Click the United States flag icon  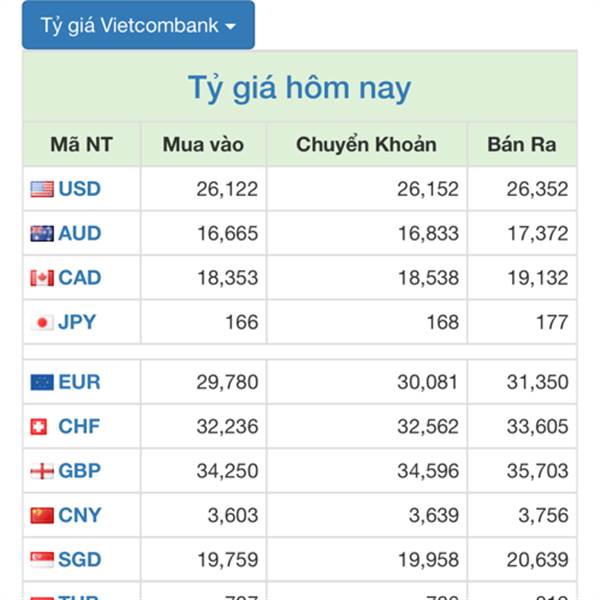click(x=42, y=189)
